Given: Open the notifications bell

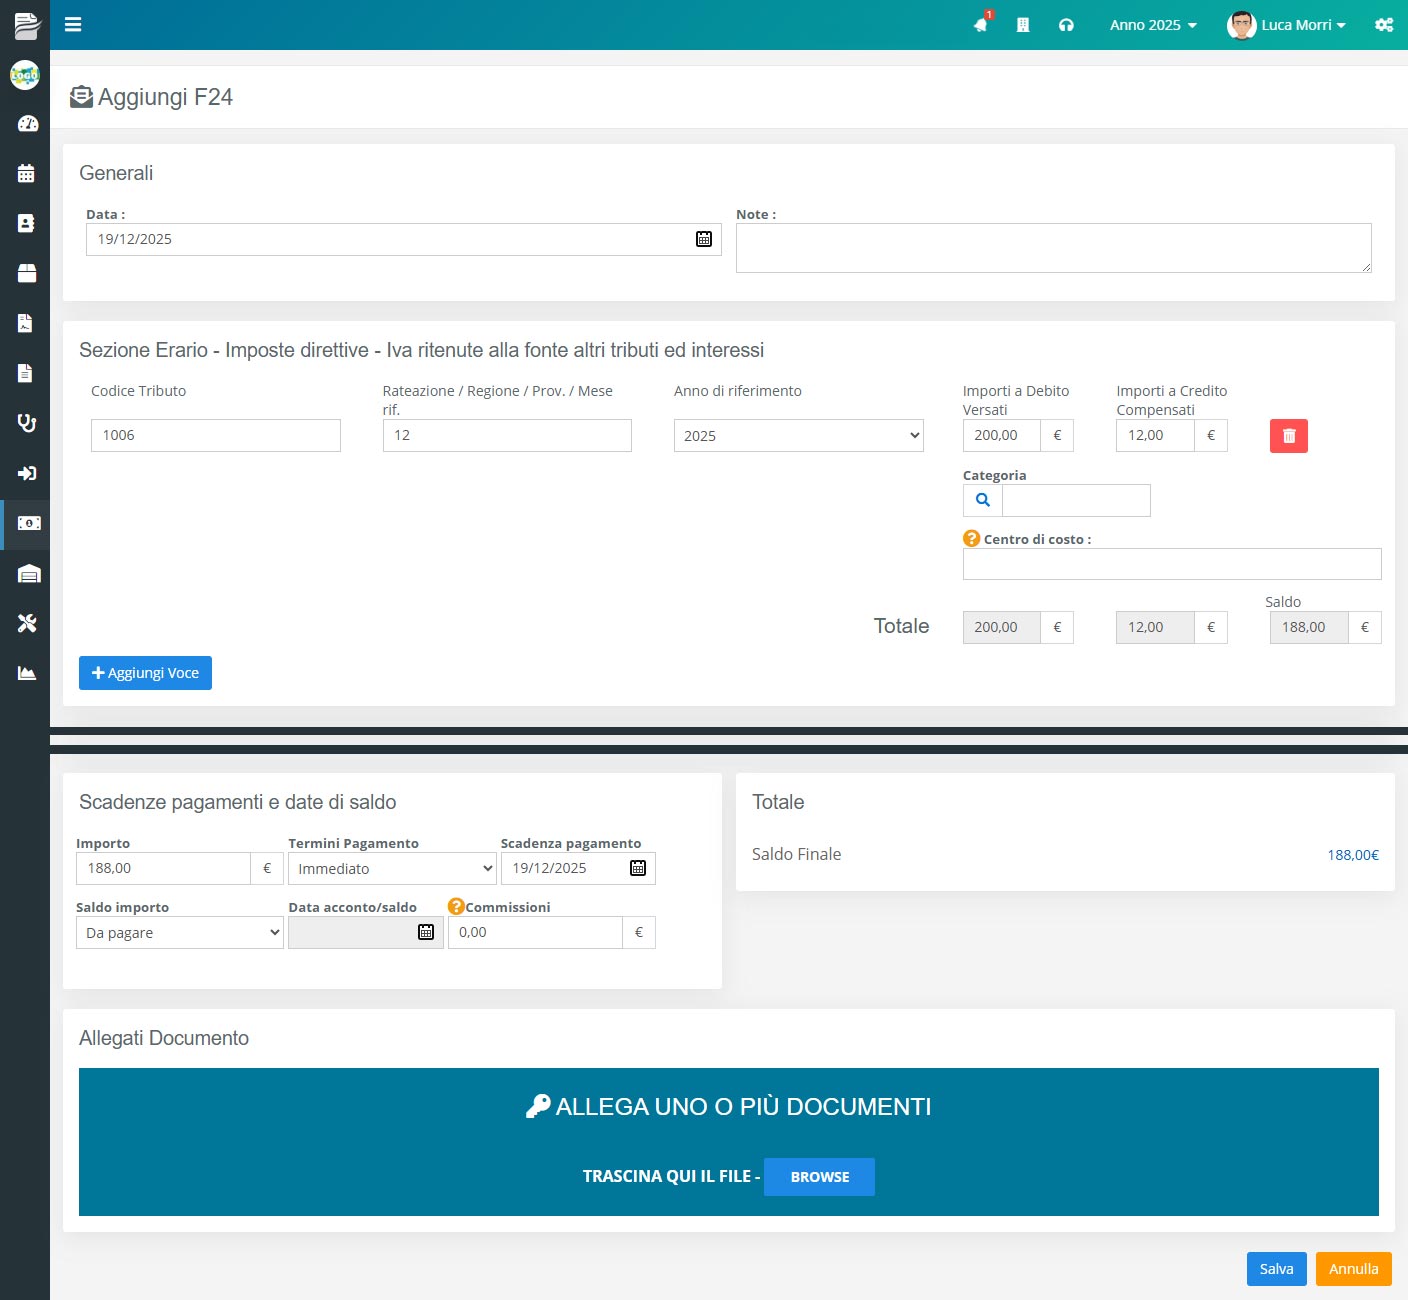Looking at the screenshot, I should tap(981, 25).
